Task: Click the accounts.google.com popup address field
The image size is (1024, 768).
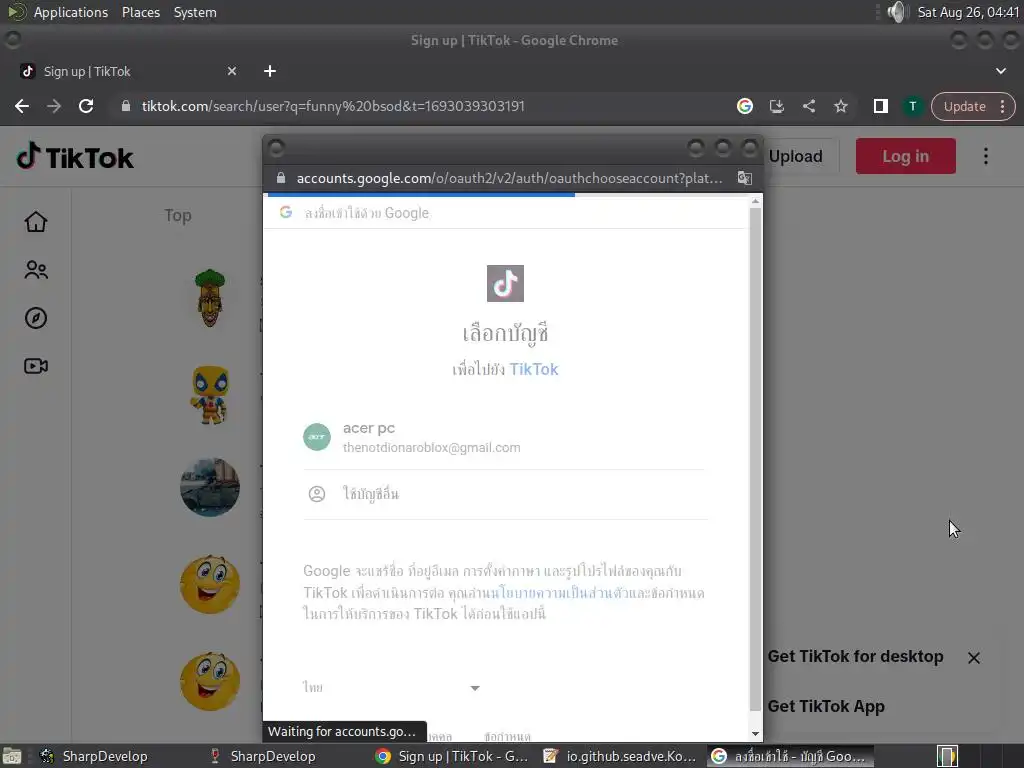Action: pos(509,178)
